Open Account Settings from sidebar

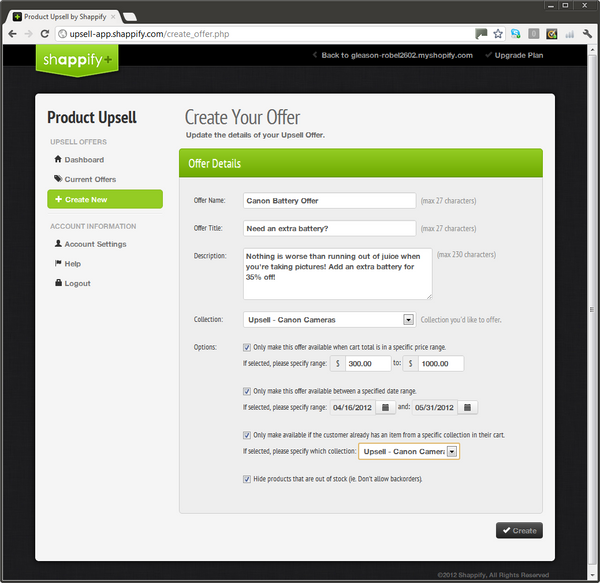pyautogui.click(x=95, y=244)
